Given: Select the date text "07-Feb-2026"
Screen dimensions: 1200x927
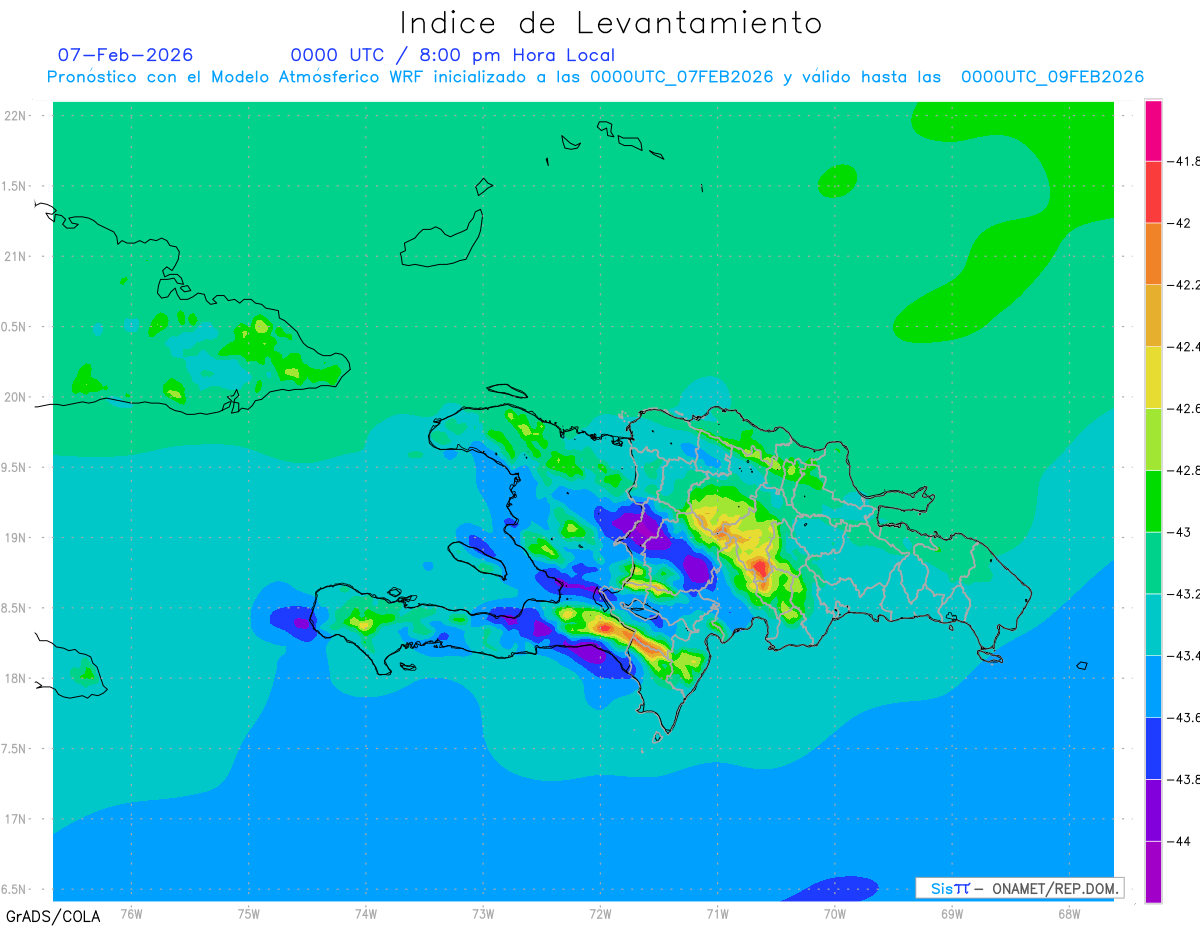Looking at the screenshot, I should (x=125, y=55).
